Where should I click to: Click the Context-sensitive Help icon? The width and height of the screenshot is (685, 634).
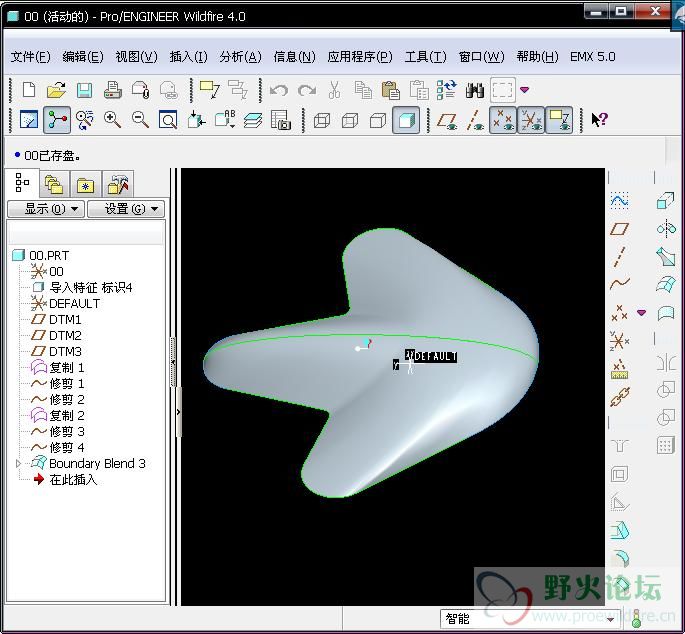click(599, 120)
